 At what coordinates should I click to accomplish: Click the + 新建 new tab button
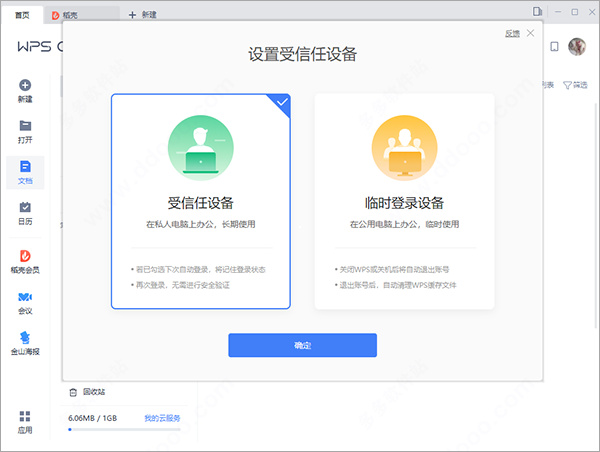pos(142,15)
